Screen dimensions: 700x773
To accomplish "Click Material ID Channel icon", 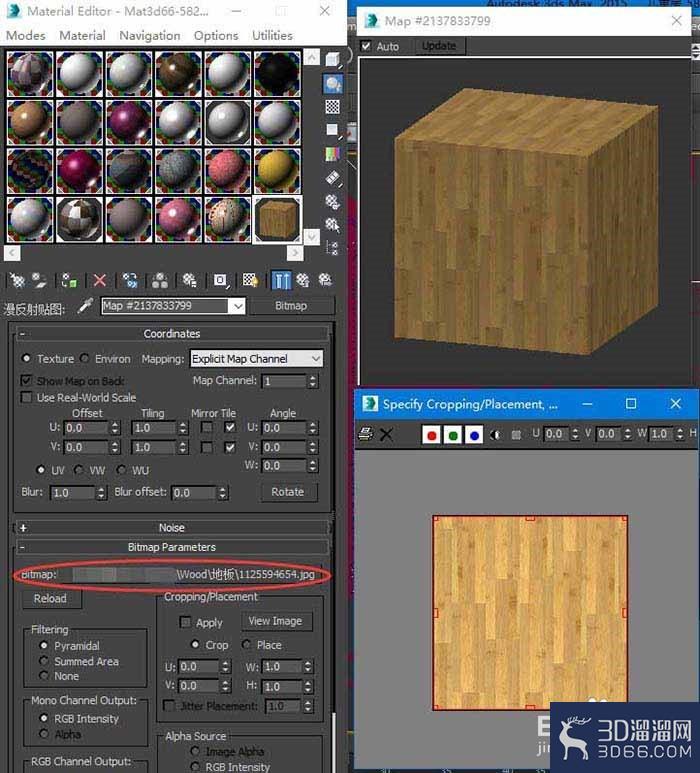I will point(220,281).
